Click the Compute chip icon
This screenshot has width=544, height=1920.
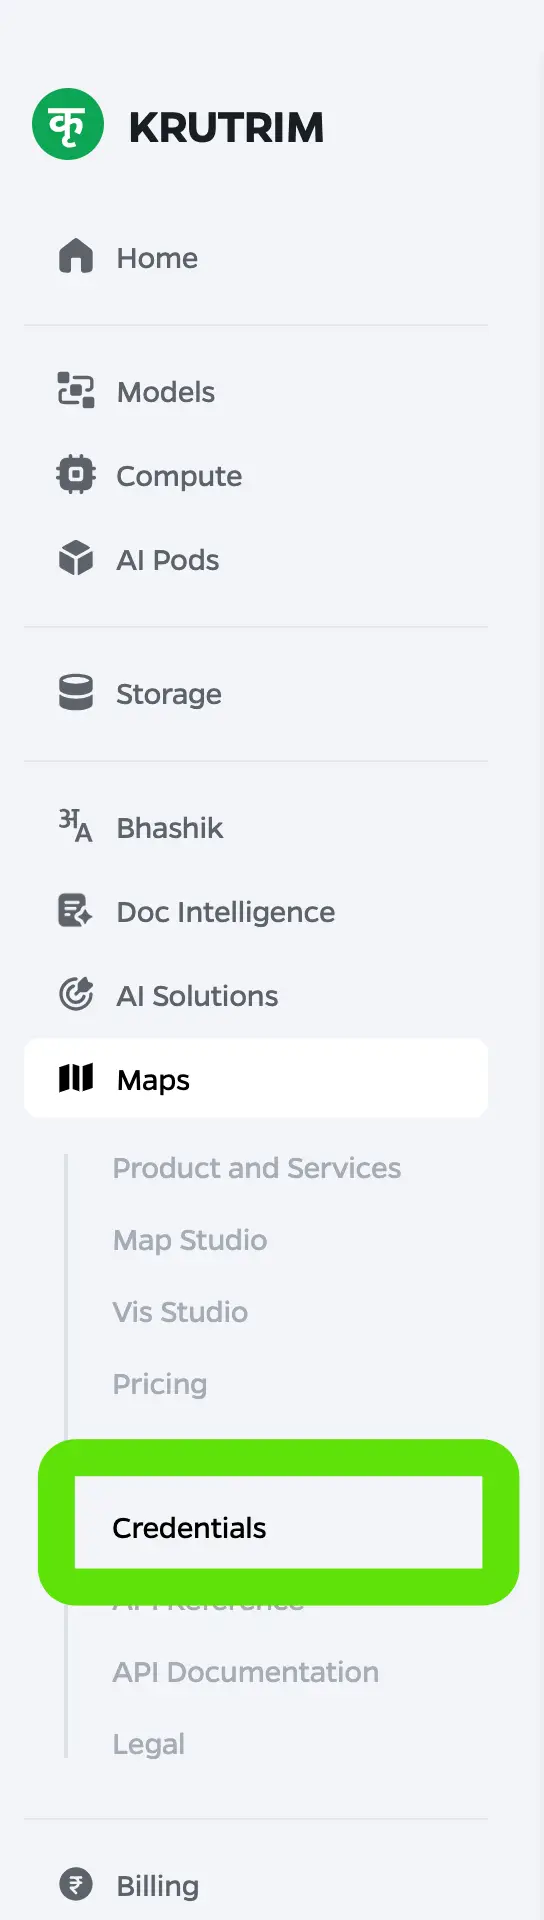coord(76,475)
